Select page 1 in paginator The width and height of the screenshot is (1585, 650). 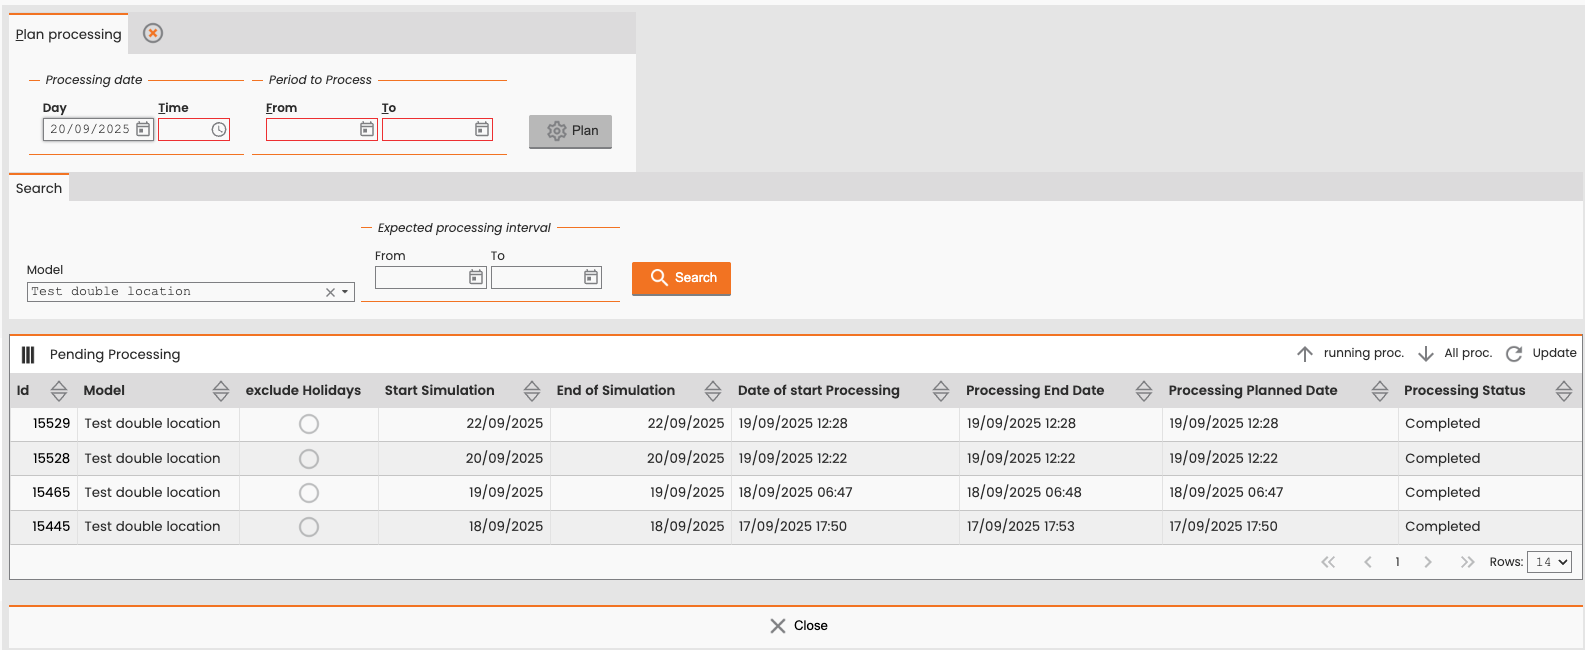click(1397, 562)
